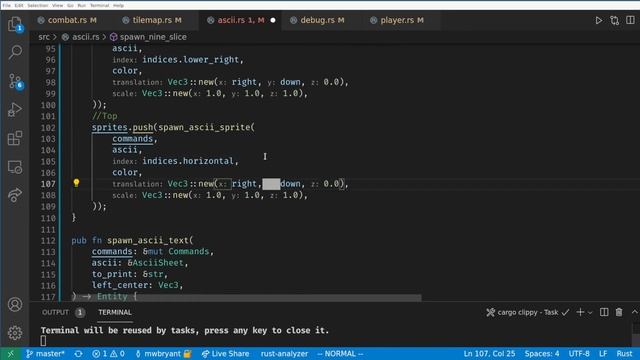640x360 pixels.
Task: Open the Explorer view in activity bar
Action: pyautogui.click(x=15, y=24)
